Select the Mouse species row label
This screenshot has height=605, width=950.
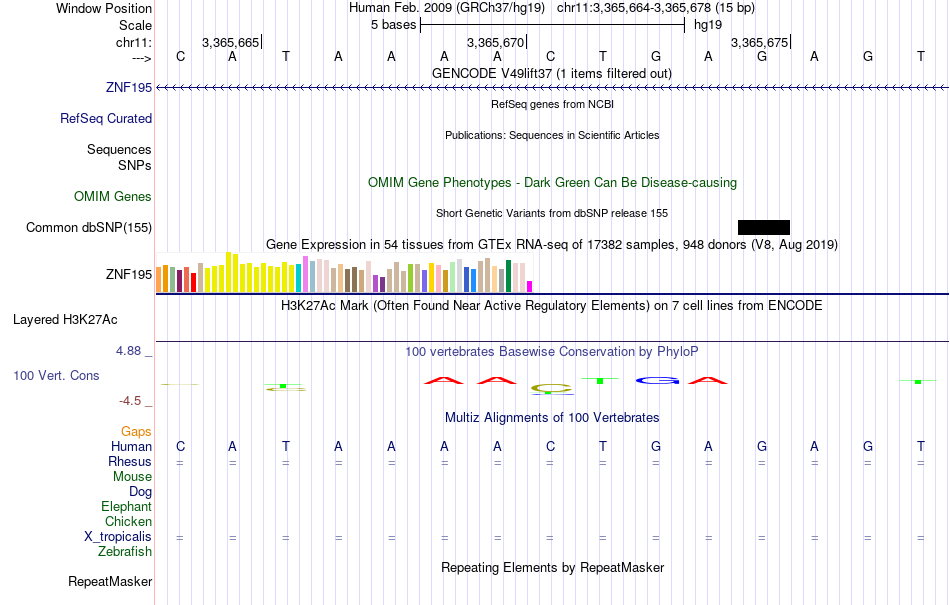(x=132, y=477)
